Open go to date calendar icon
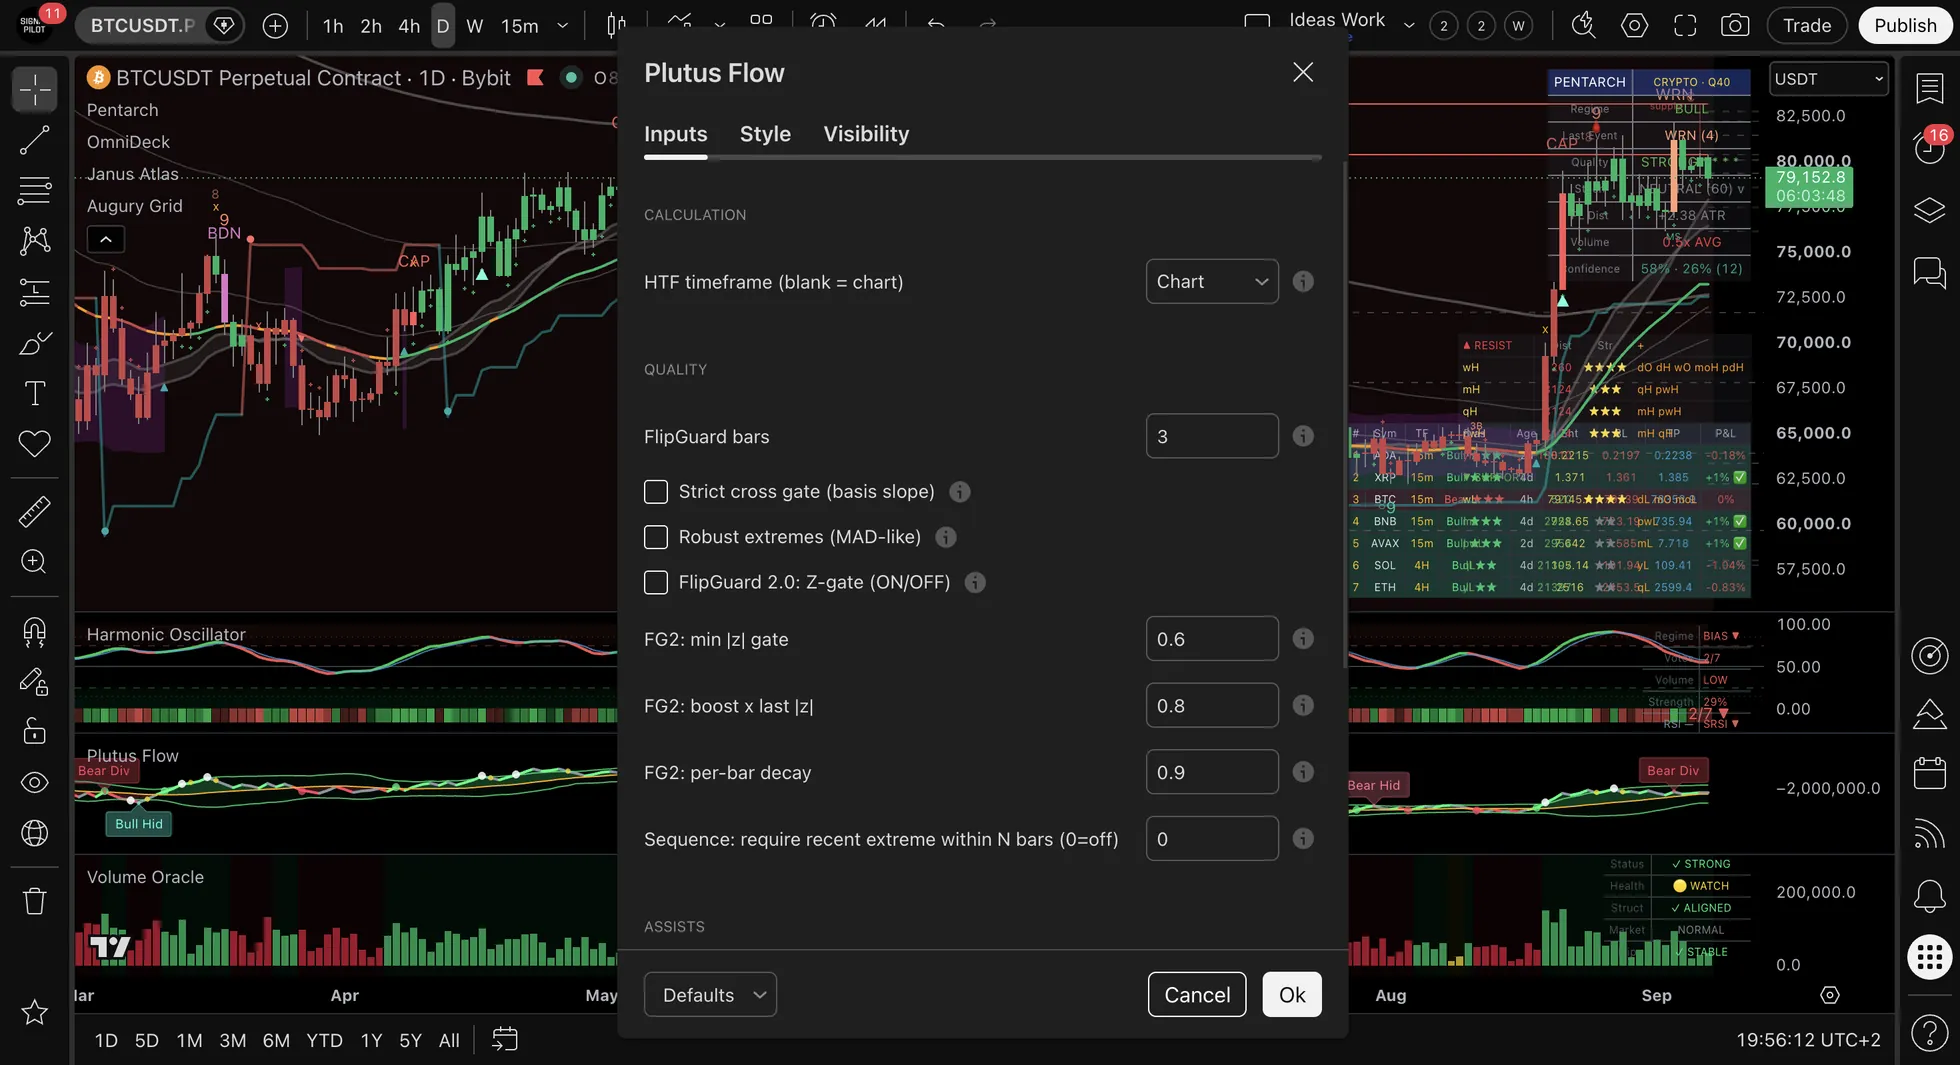 tap(505, 1040)
